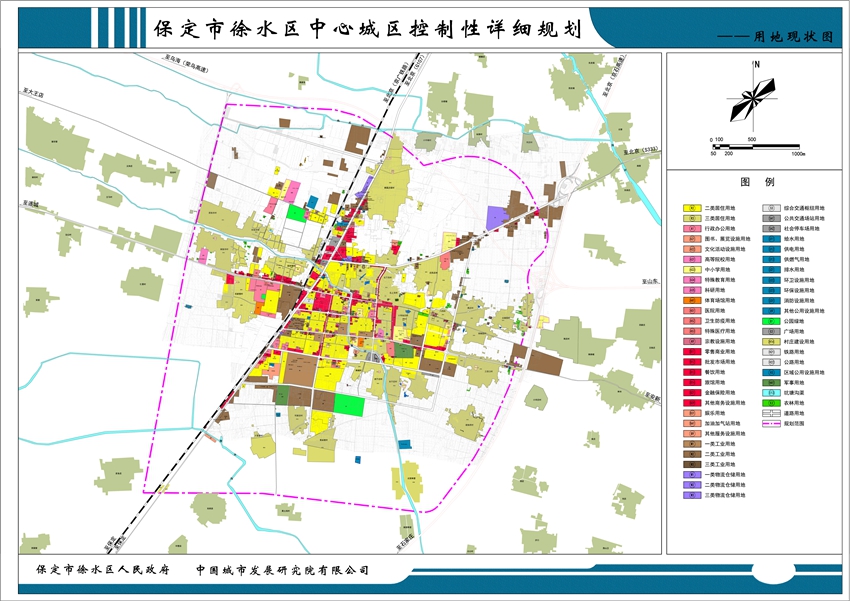The width and height of the screenshot is (850, 601).
Task: Select the 体育场馆用地 orange color swatch
Action: click(691, 302)
